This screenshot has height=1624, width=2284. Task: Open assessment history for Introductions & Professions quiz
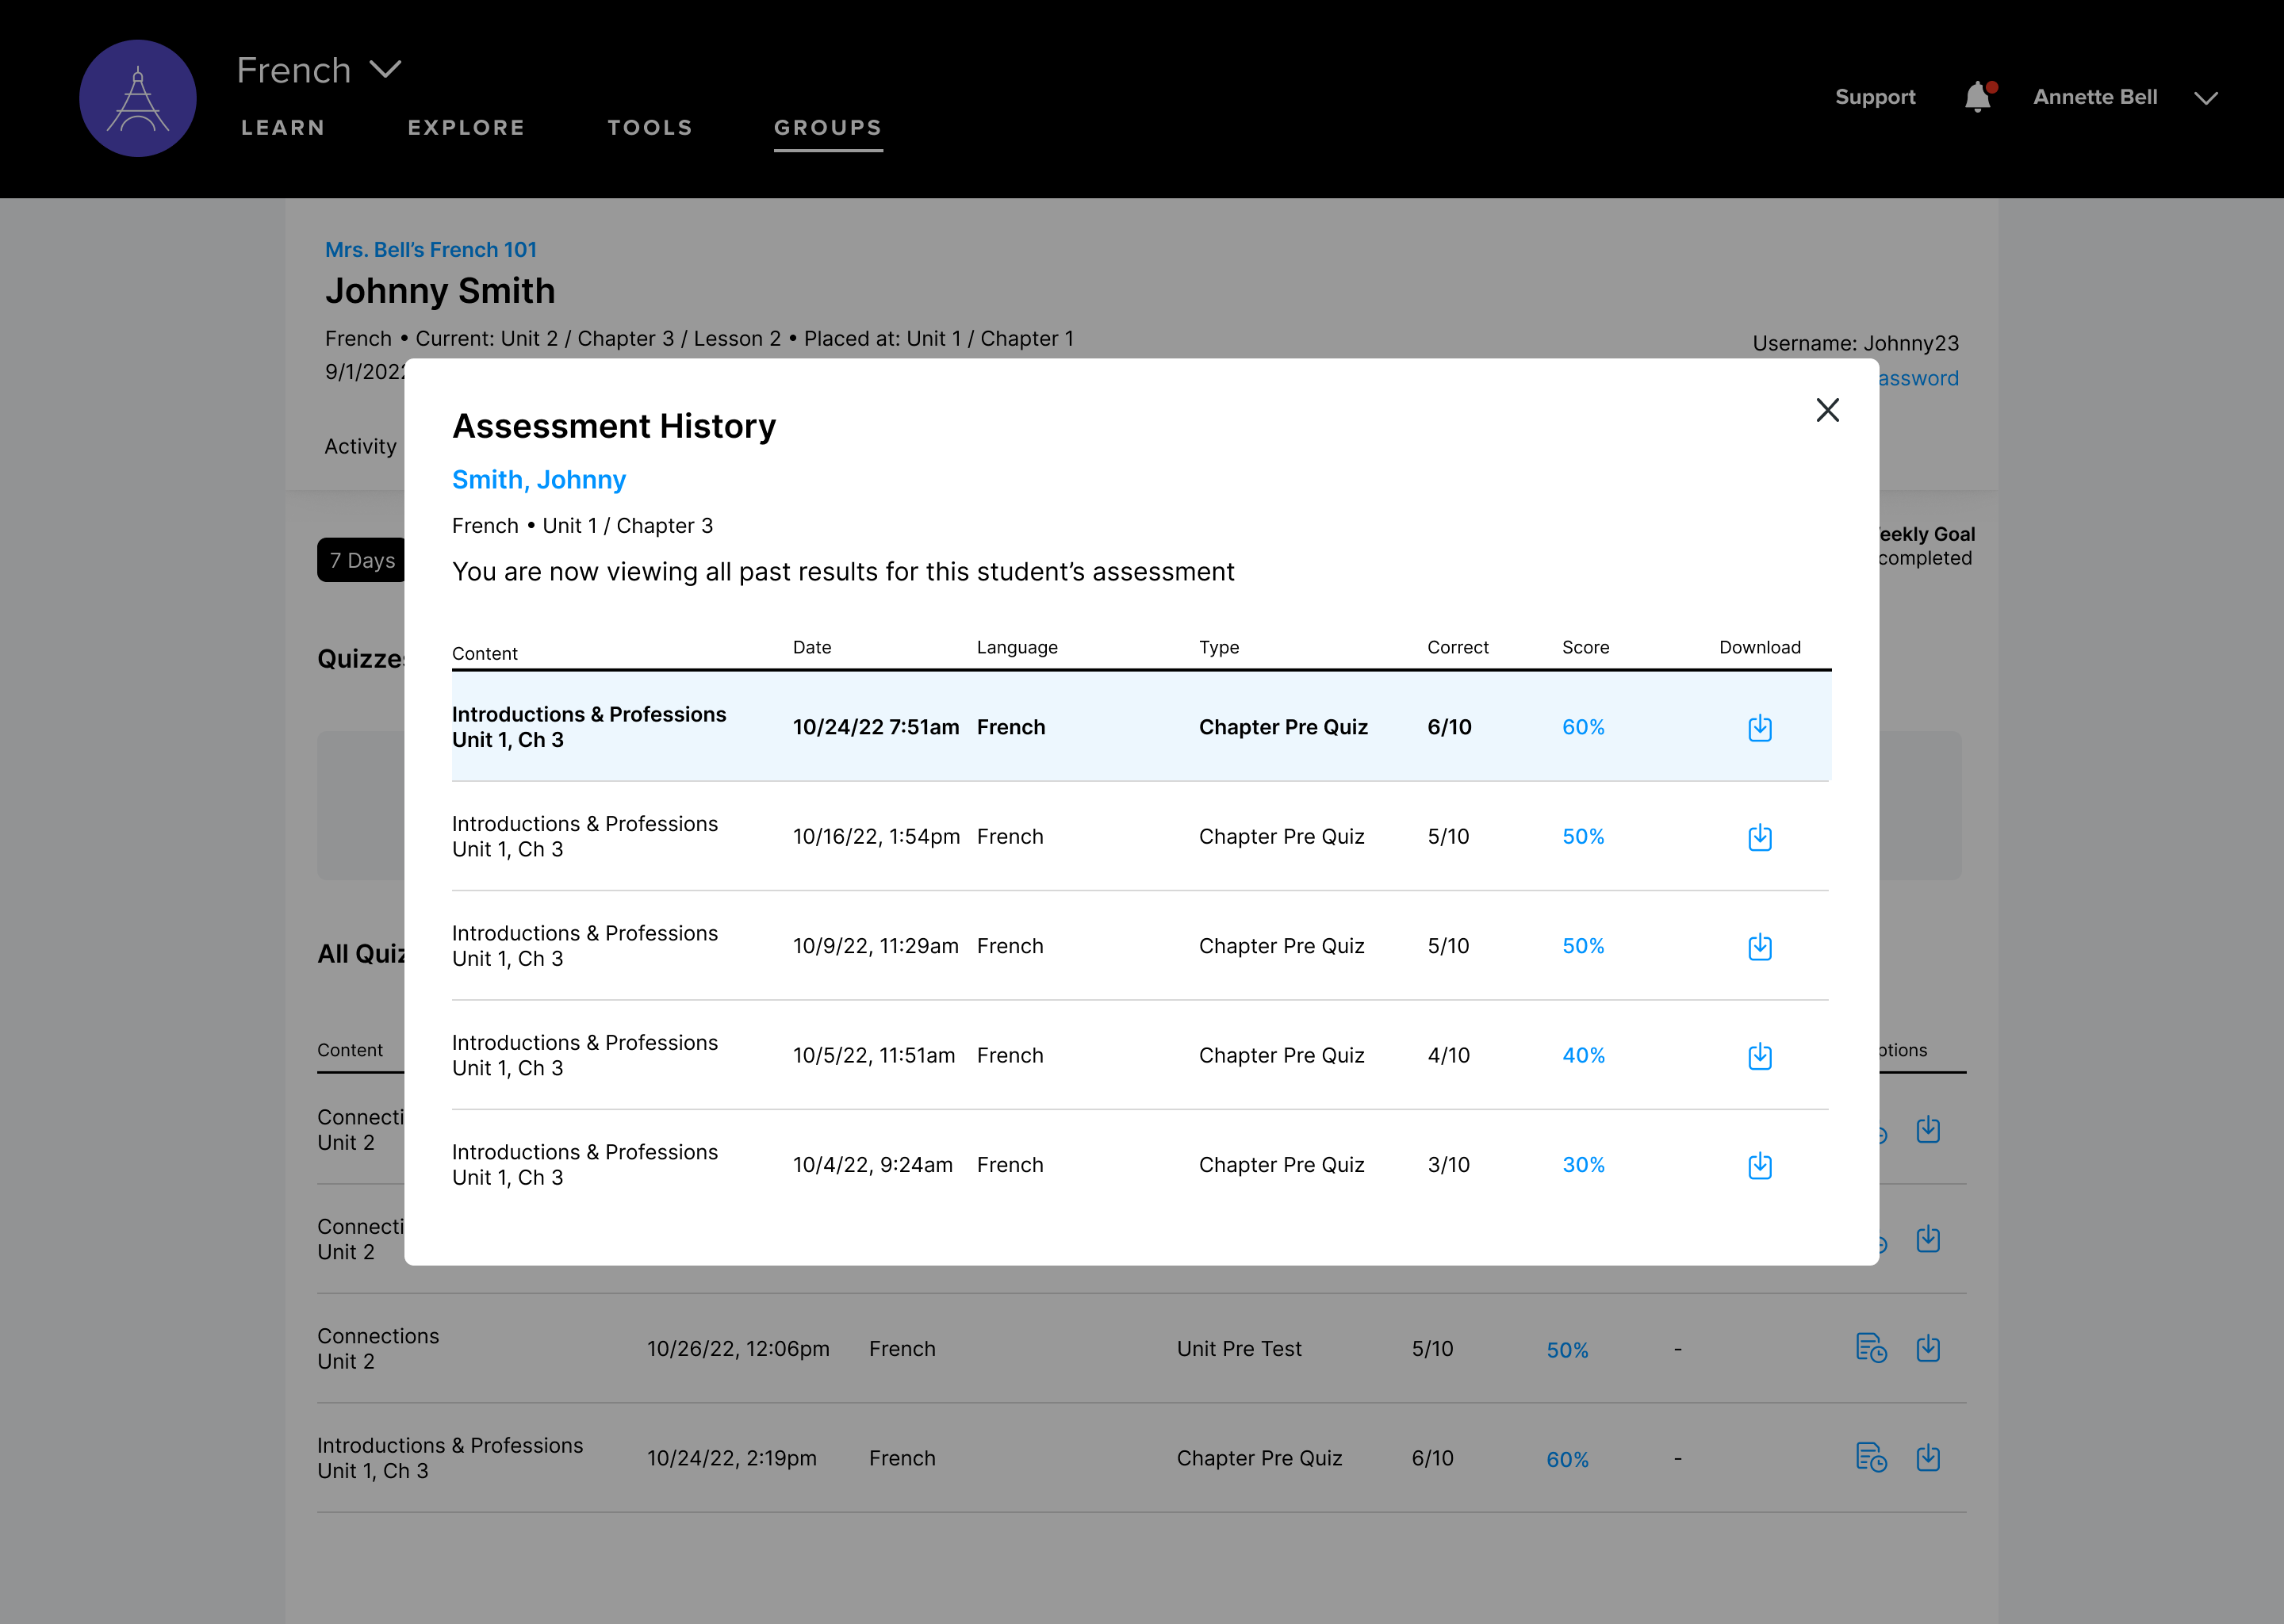[1871, 1458]
